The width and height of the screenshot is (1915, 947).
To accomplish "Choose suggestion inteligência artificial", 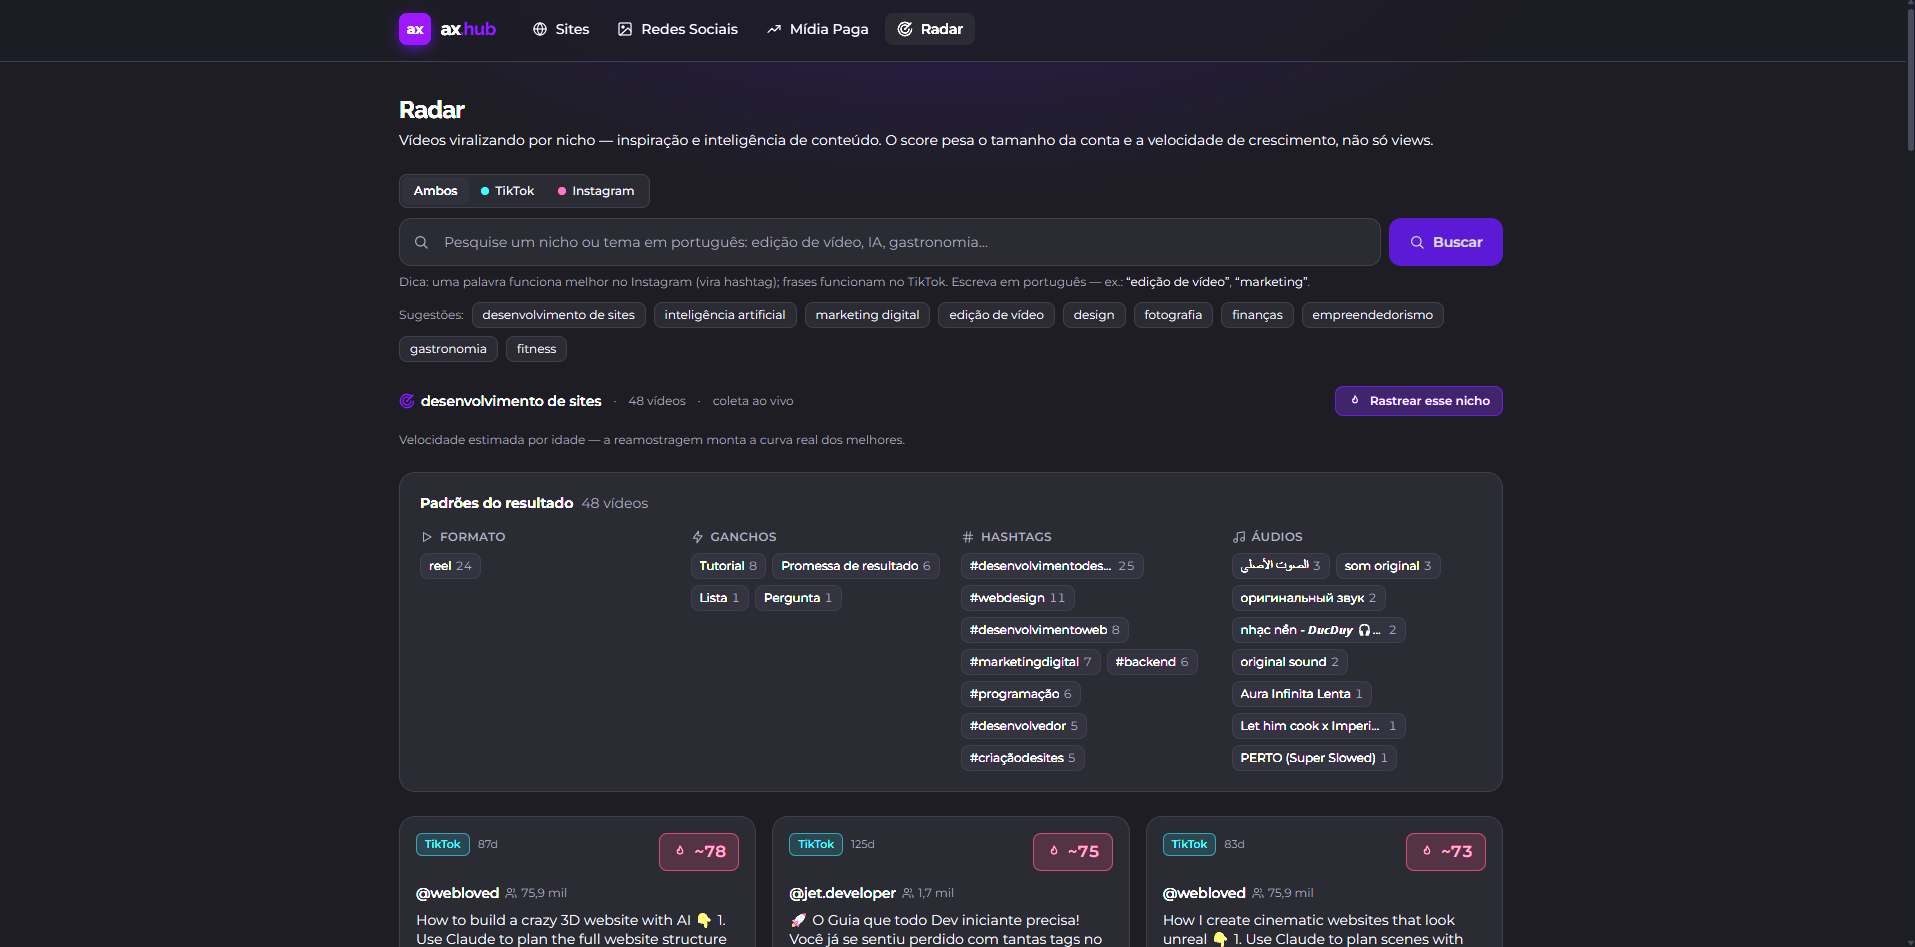I will tap(725, 315).
